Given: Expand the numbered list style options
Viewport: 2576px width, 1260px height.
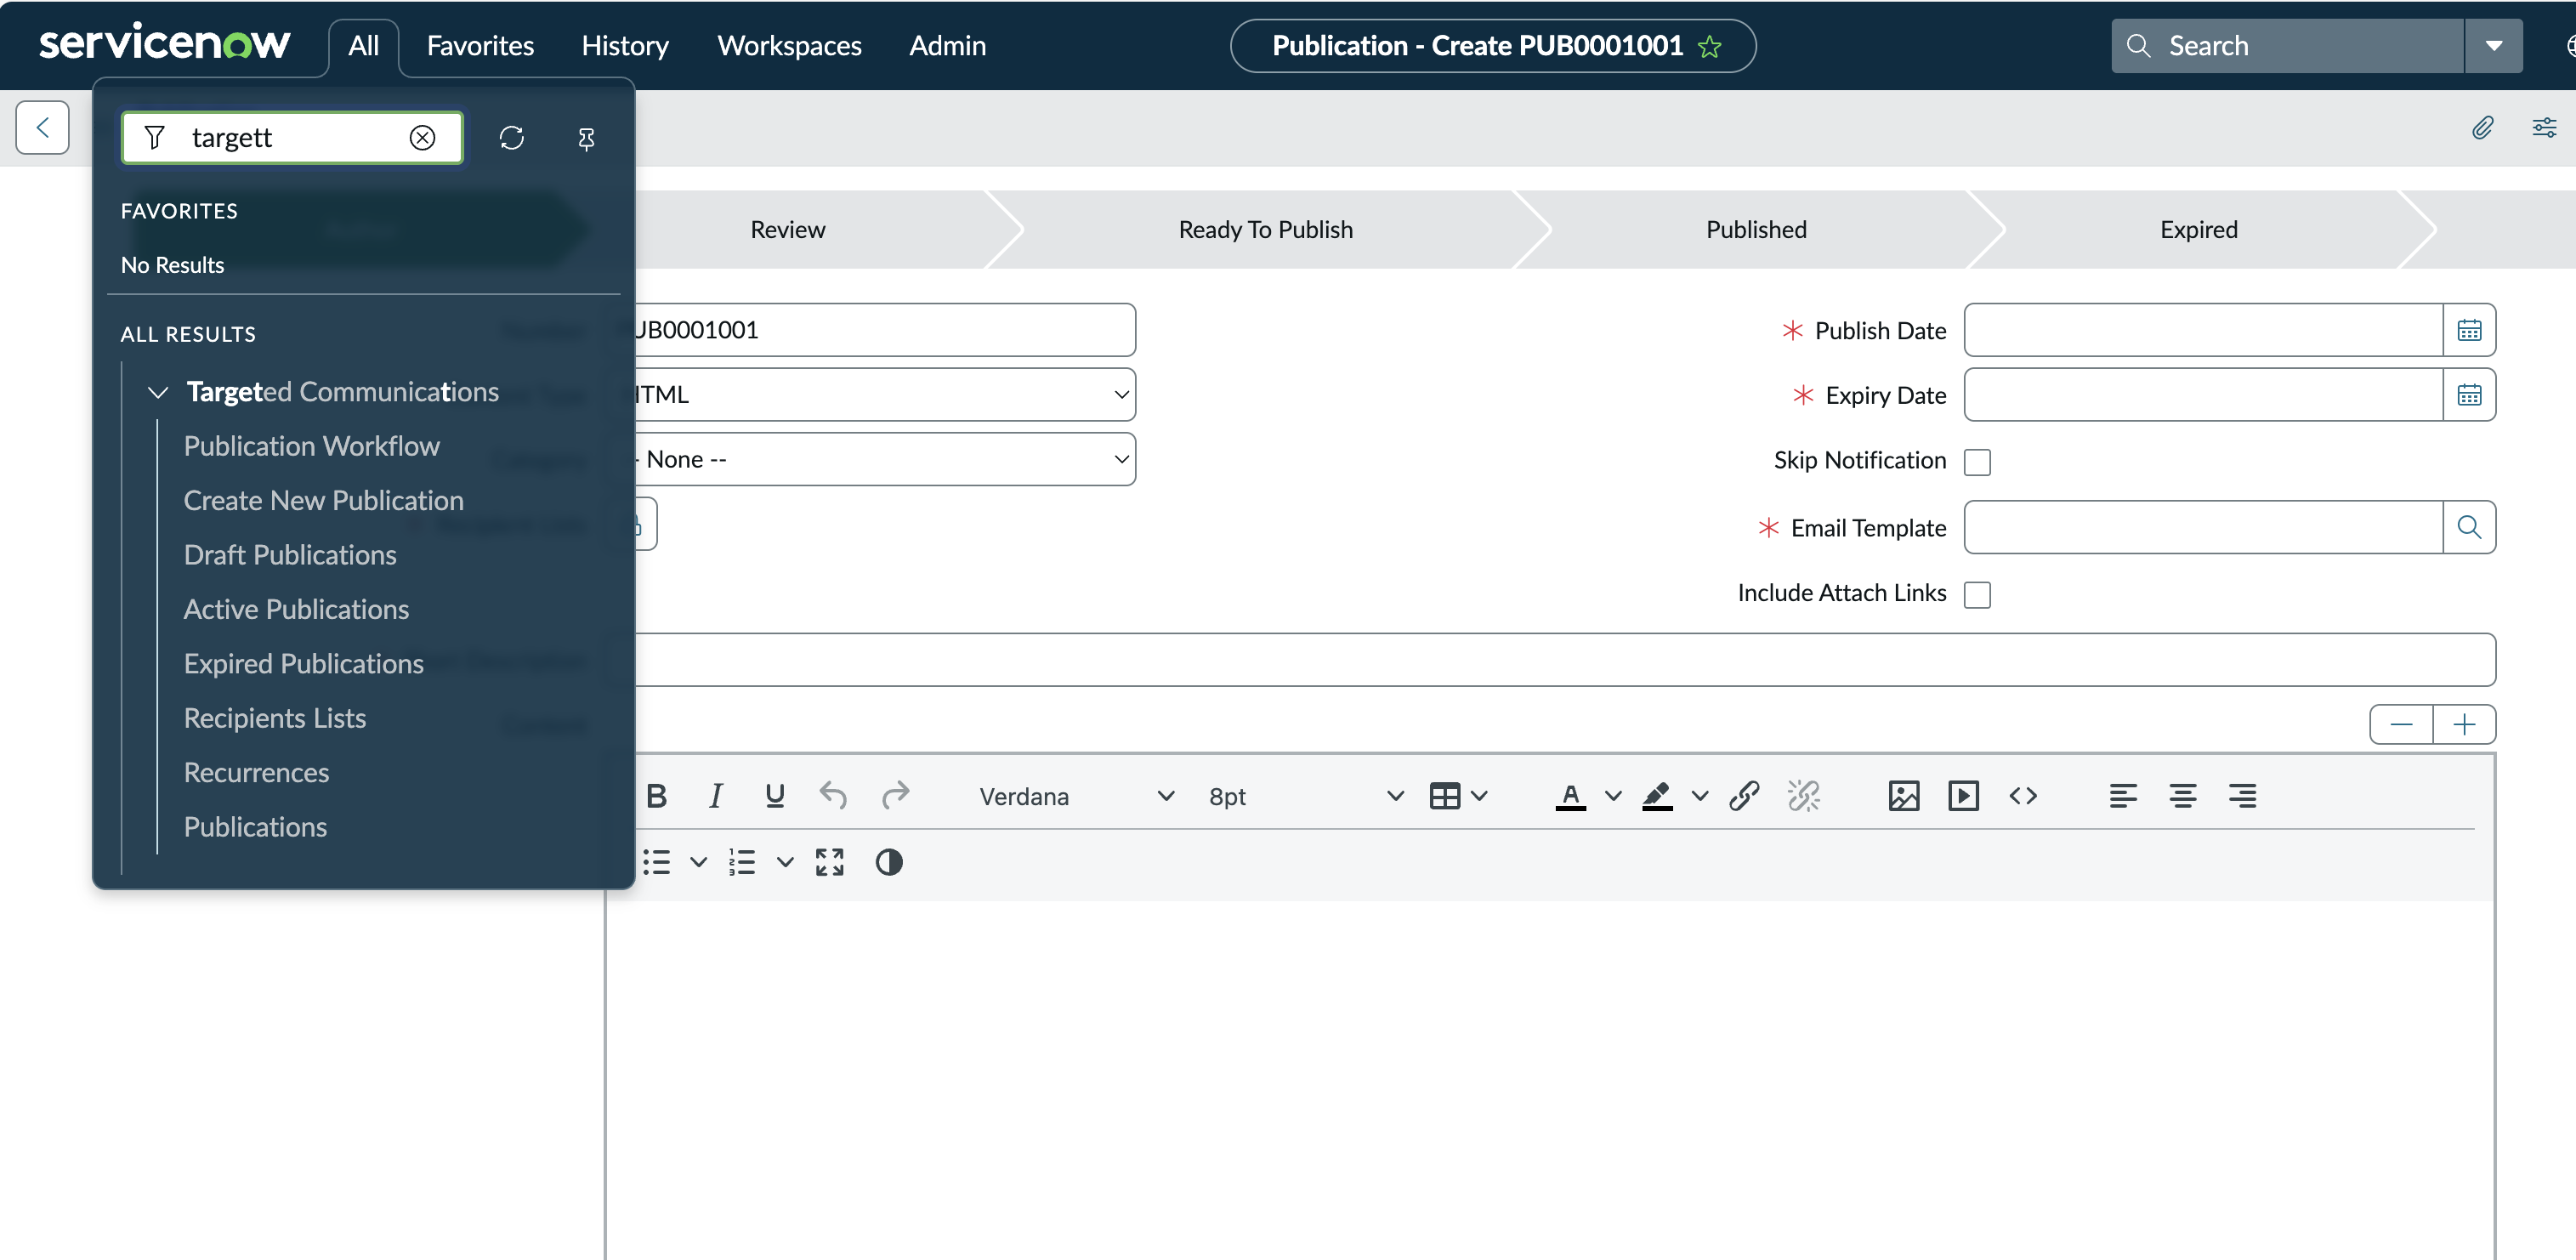Looking at the screenshot, I should (785, 862).
